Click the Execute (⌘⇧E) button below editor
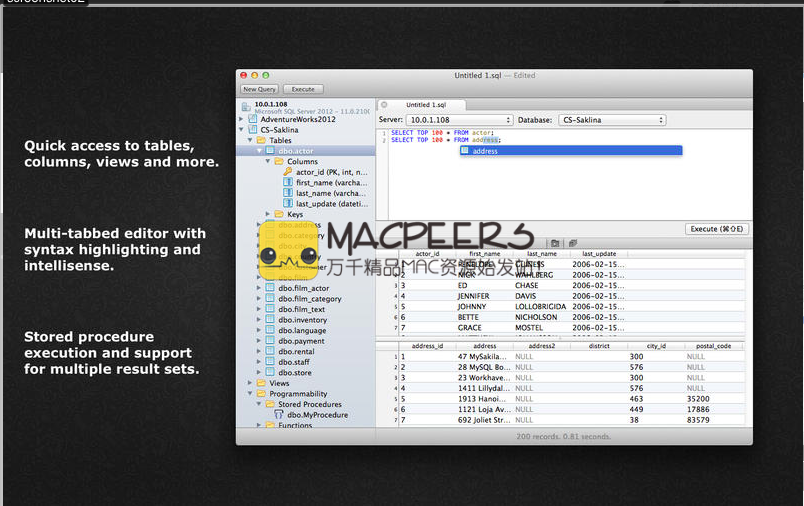The width and height of the screenshot is (804, 506). coord(717,229)
